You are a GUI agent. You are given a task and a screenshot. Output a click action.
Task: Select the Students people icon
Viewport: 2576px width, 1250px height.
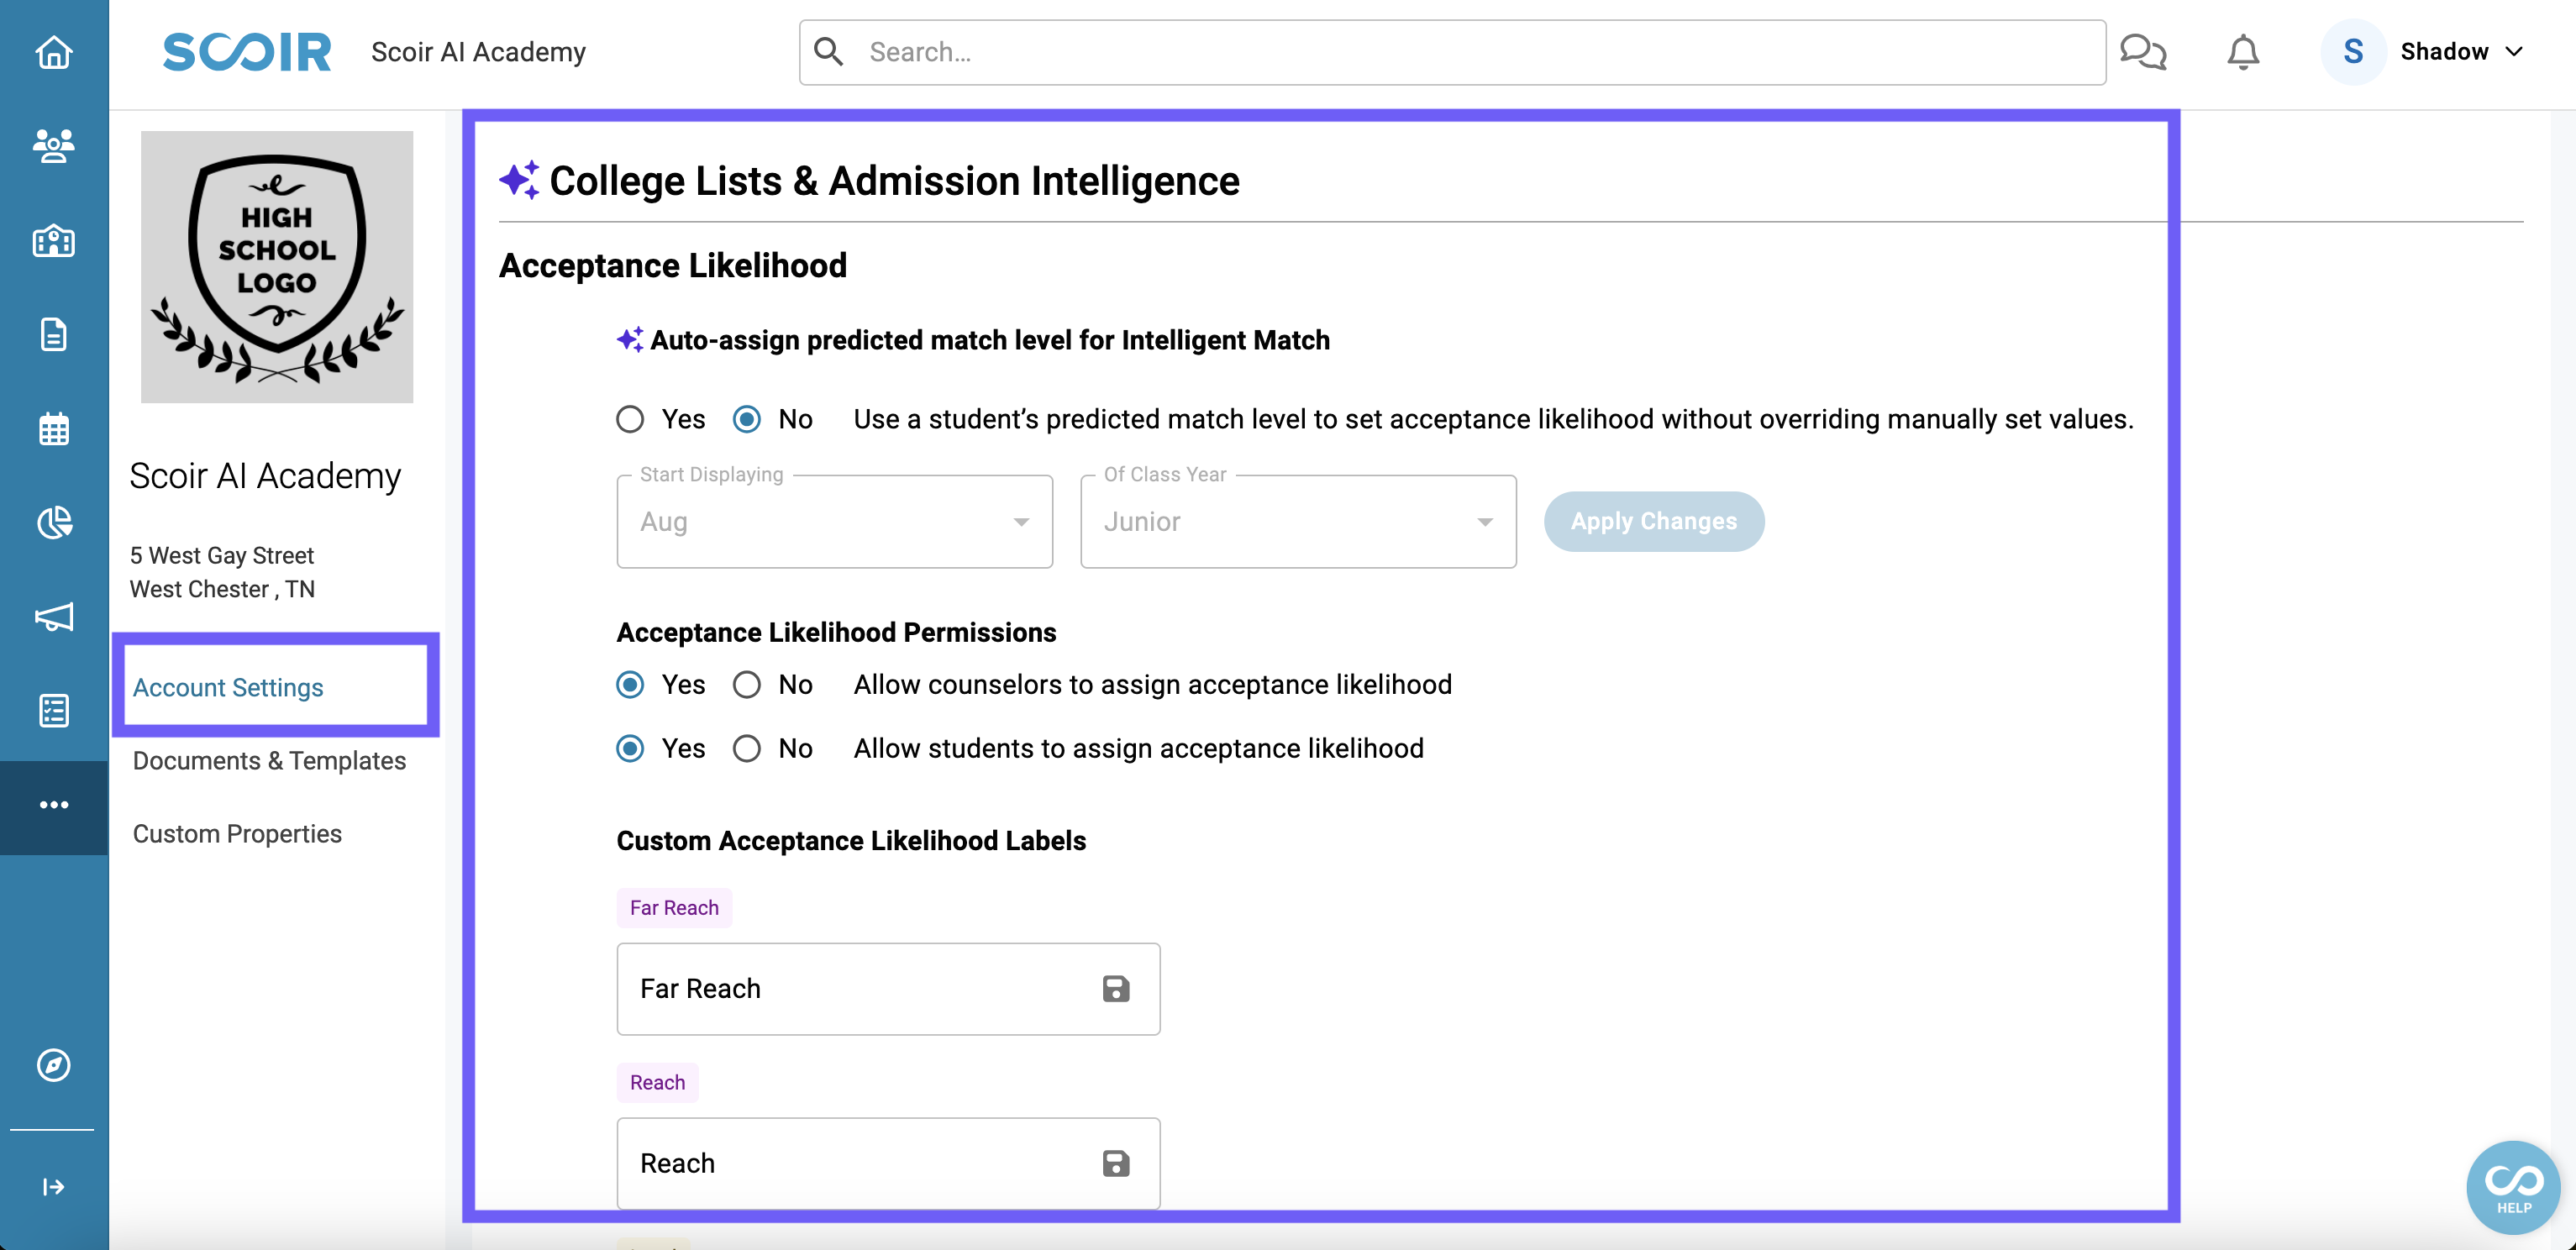tap(52, 146)
